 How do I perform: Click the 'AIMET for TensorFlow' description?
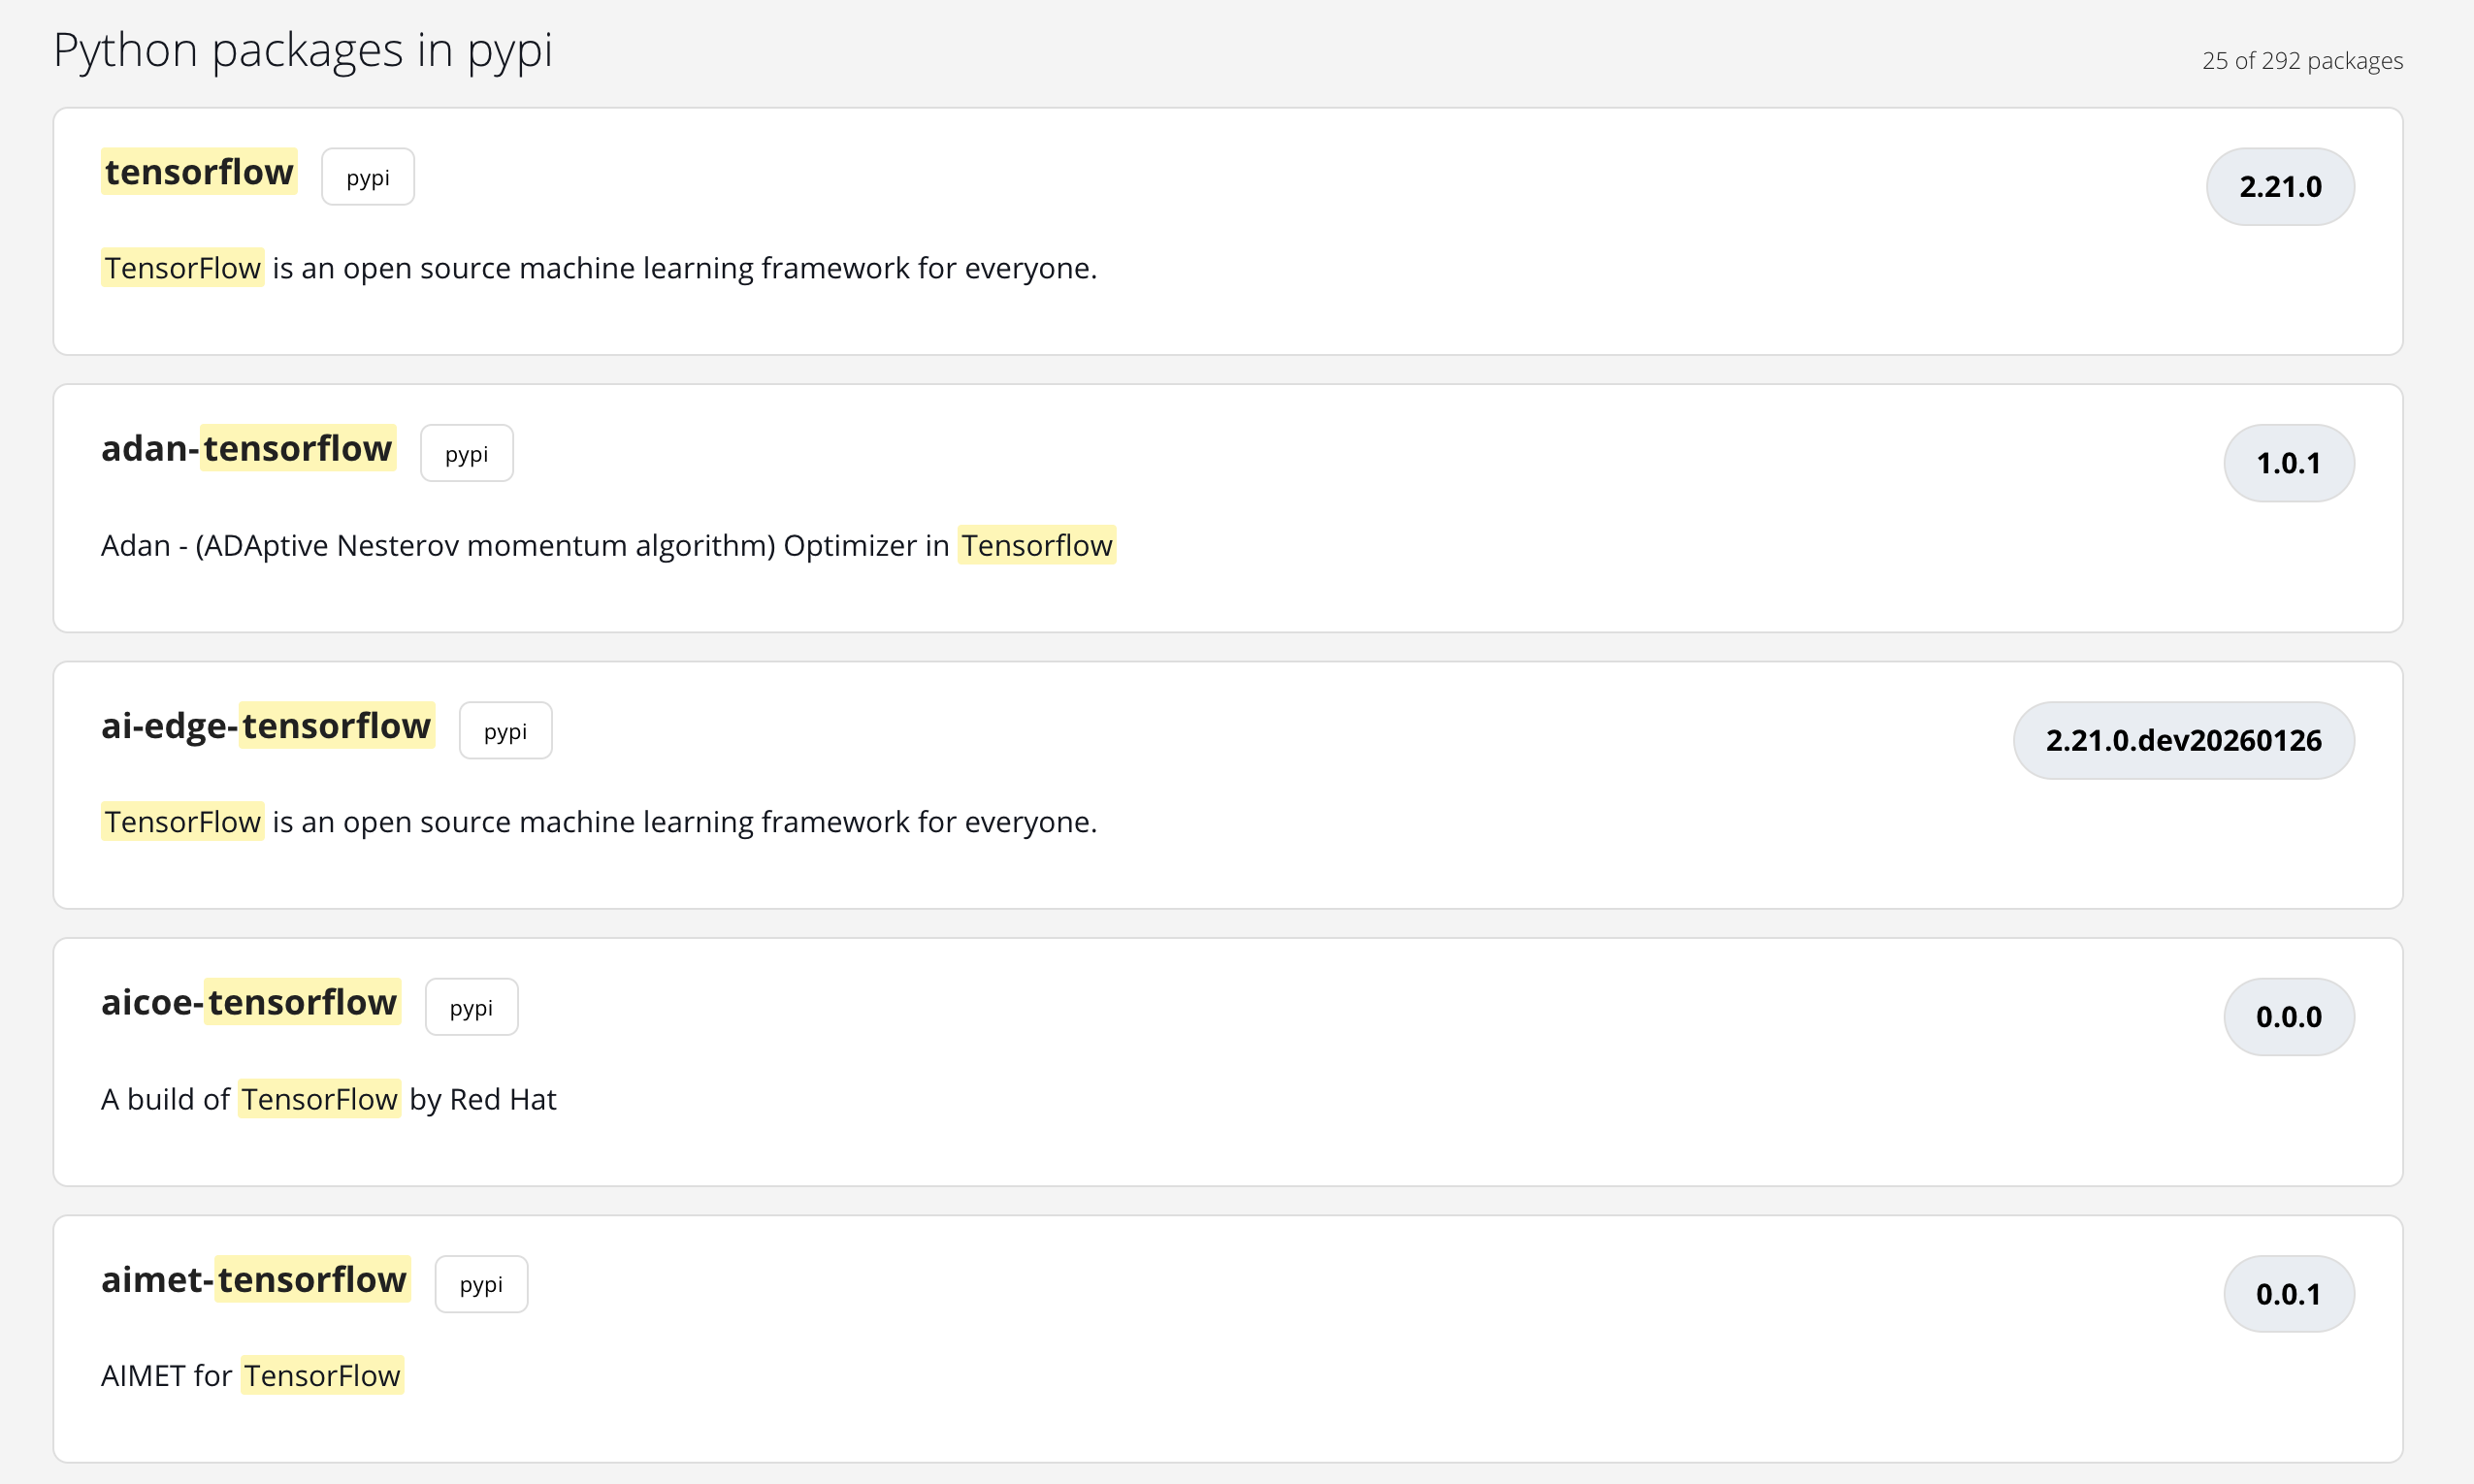(x=252, y=1376)
